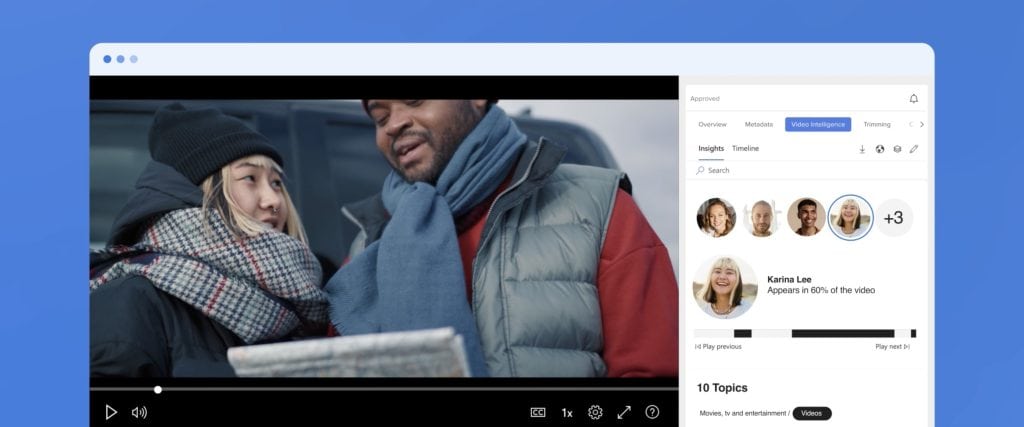
Task: Open the Timeline sub-tab
Action: 745,149
